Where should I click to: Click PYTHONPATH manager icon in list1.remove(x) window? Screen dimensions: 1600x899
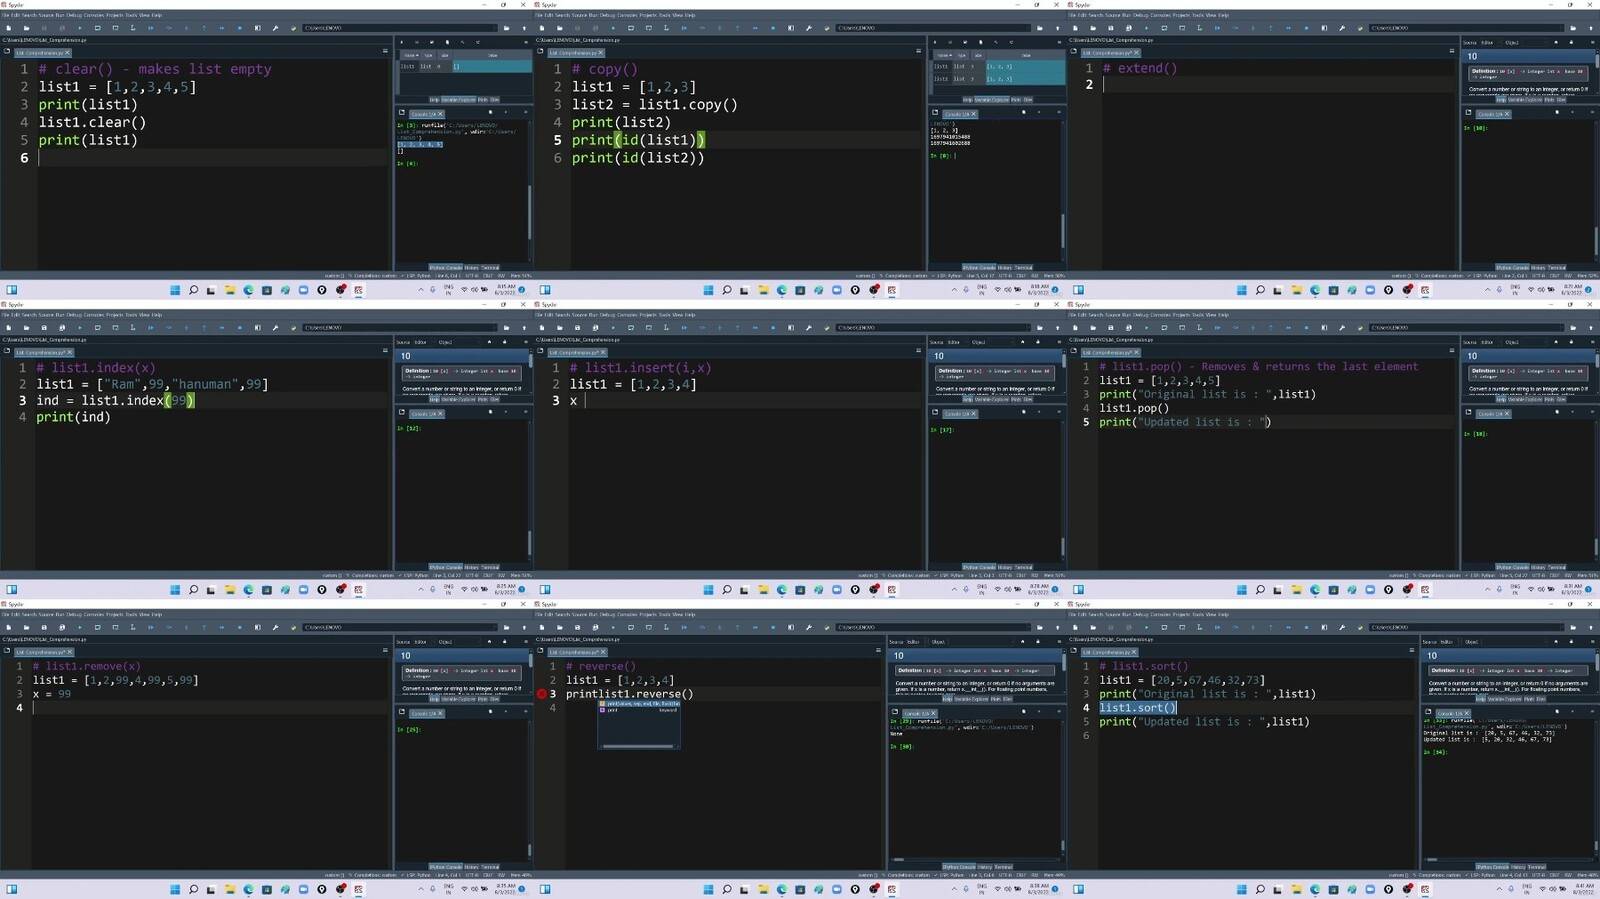tap(293, 628)
